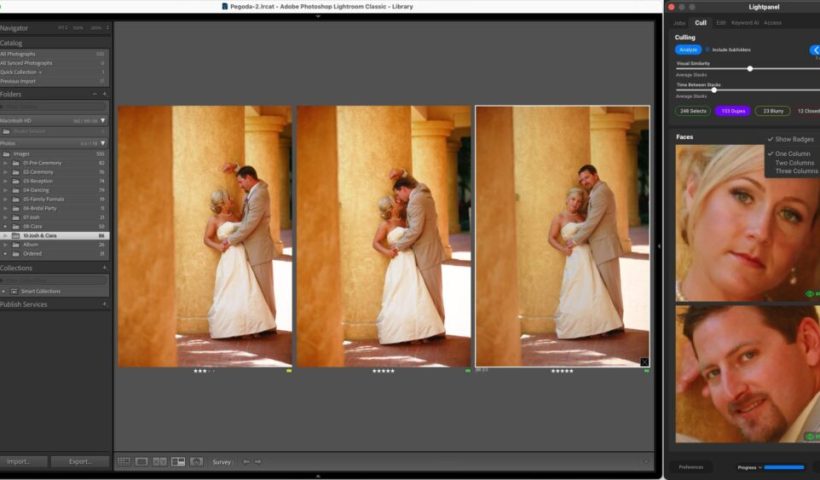
Task: Expand the Smart Collections set
Action: pos(5,291)
